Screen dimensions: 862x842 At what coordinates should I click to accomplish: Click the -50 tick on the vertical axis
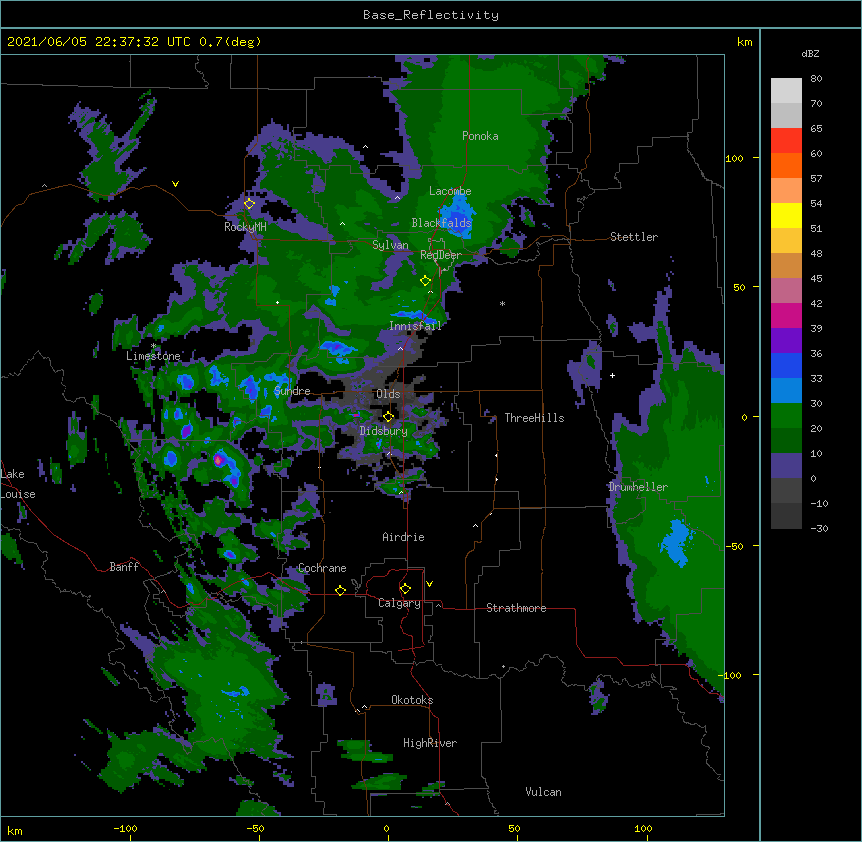[x=734, y=546]
